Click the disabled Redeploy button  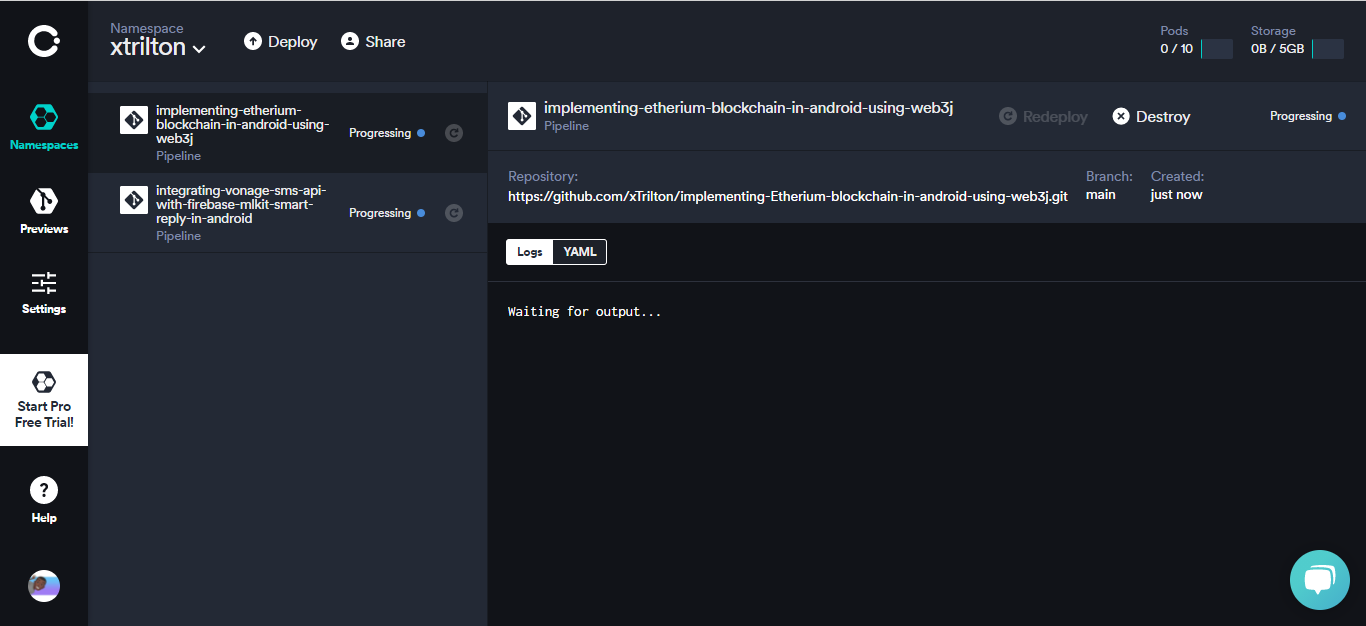coord(1043,116)
